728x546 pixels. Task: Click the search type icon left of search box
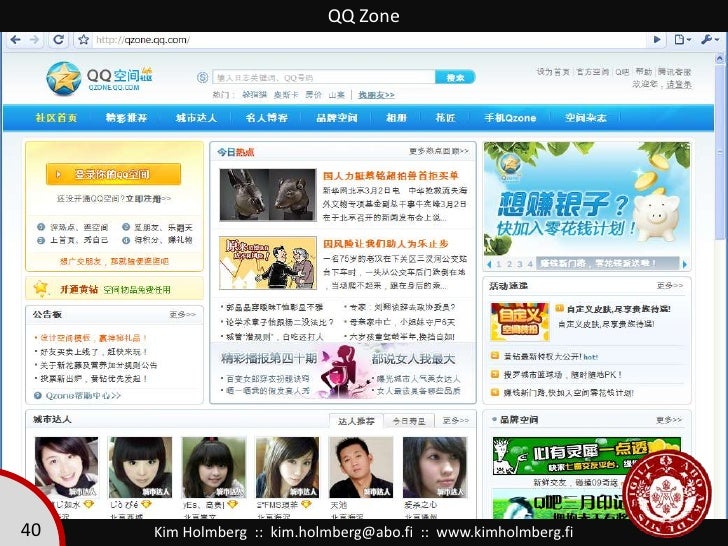click(x=202, y=78)
